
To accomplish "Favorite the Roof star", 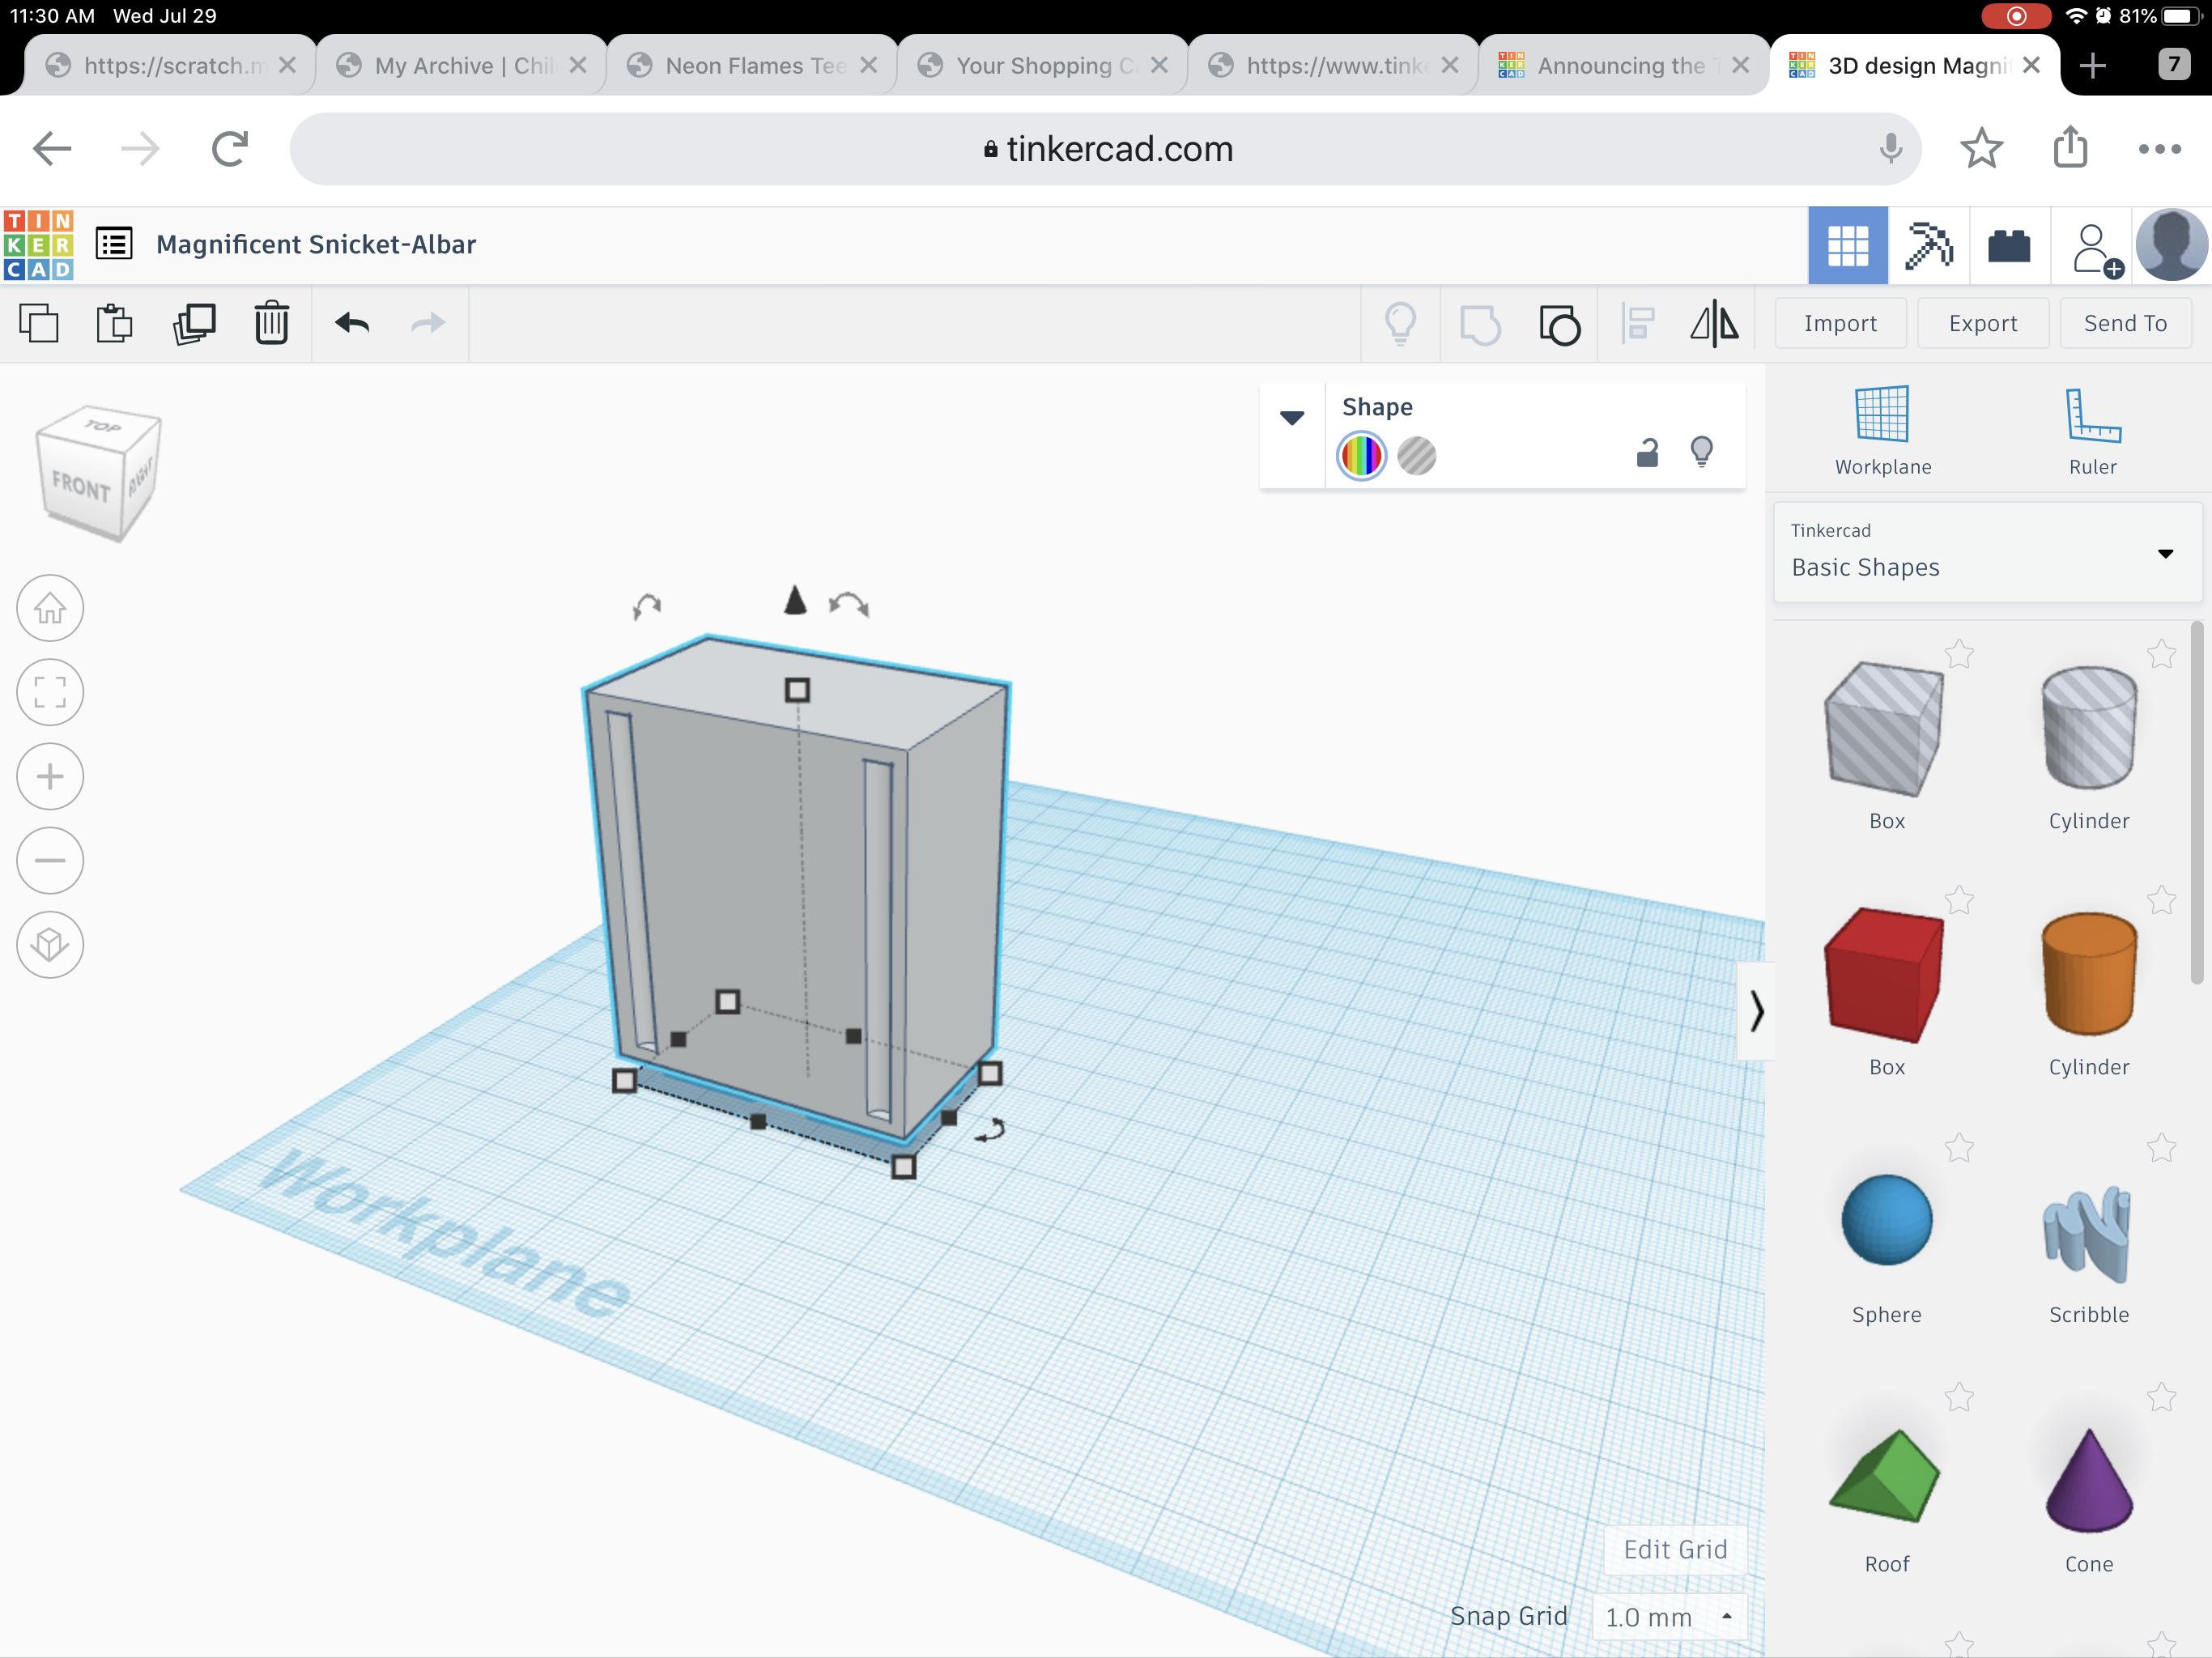I will click(1959, 1396).
